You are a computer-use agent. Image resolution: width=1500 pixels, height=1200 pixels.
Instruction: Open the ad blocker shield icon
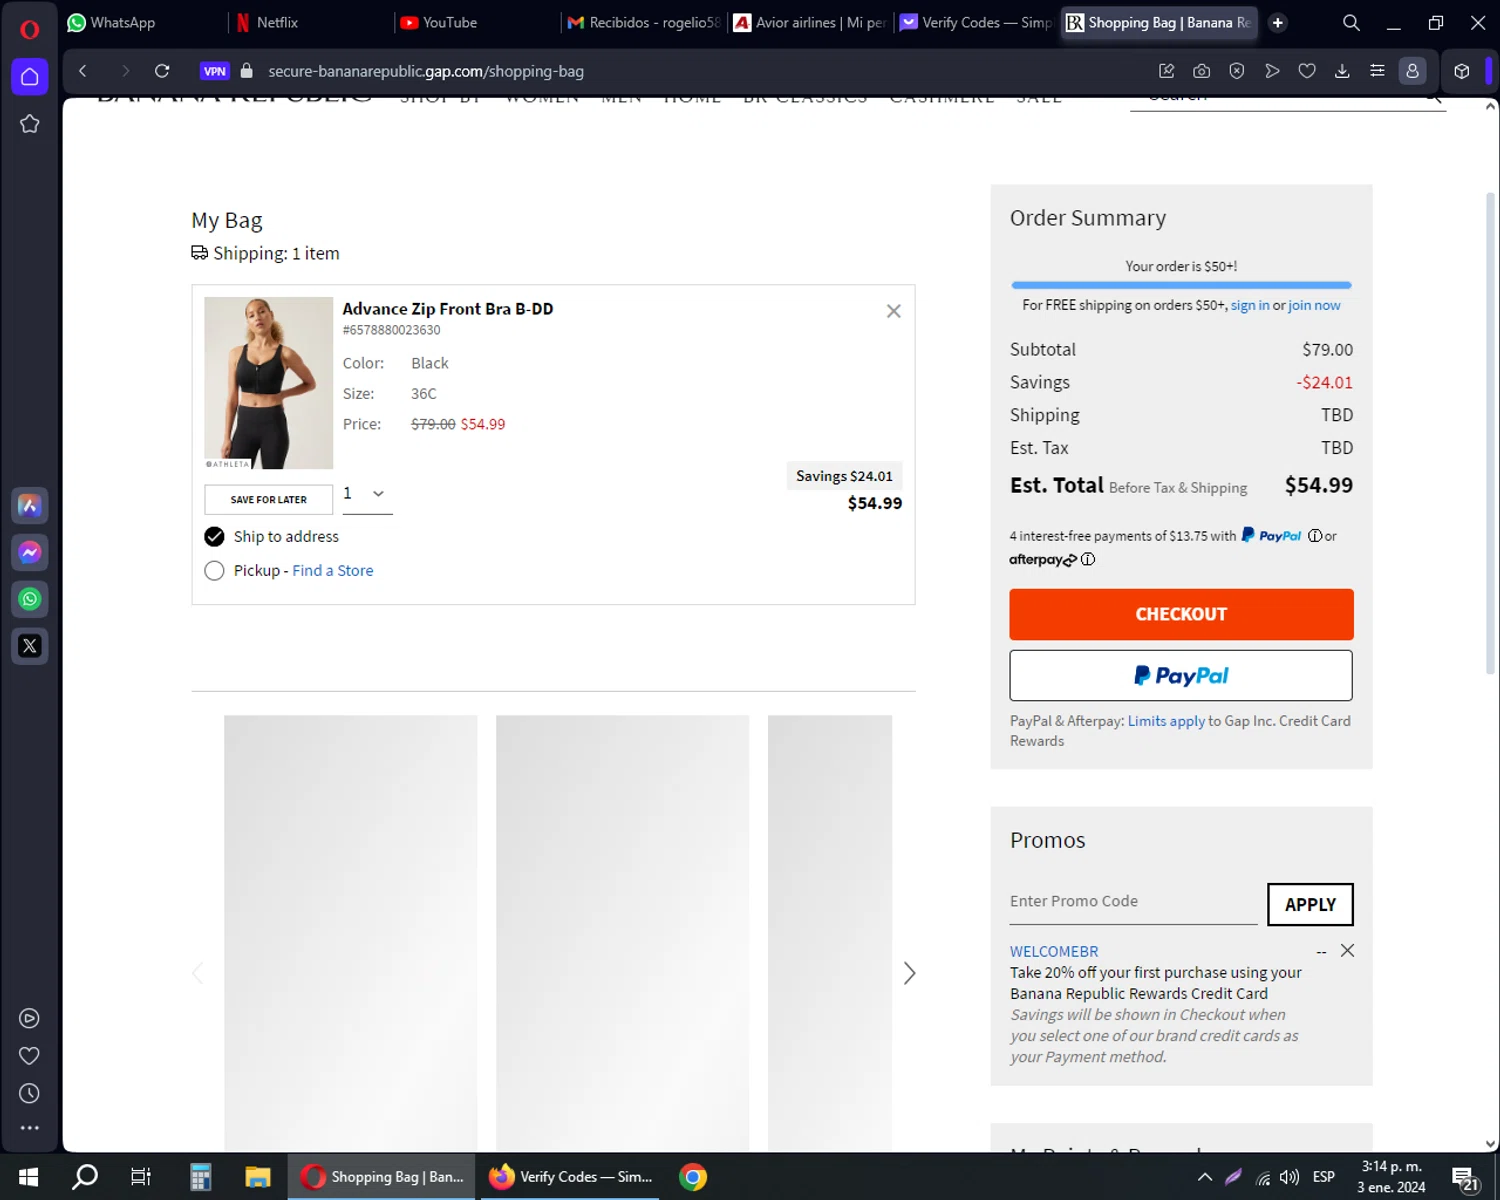(1237, 71)
